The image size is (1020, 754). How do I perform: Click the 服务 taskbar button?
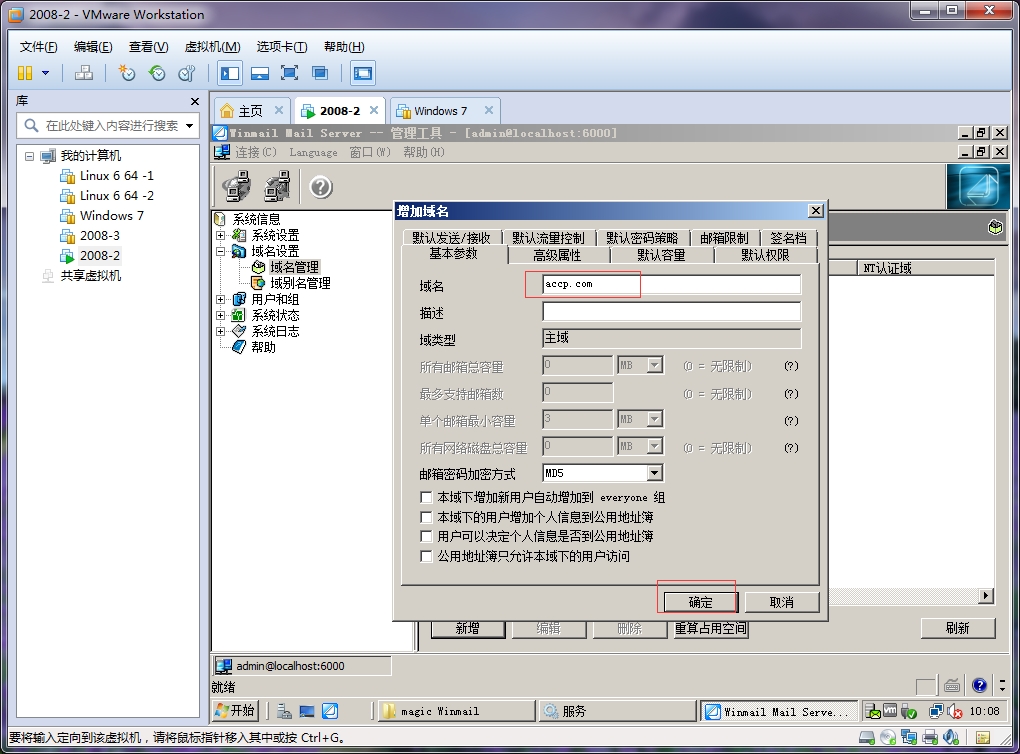[x=617, y=711]
